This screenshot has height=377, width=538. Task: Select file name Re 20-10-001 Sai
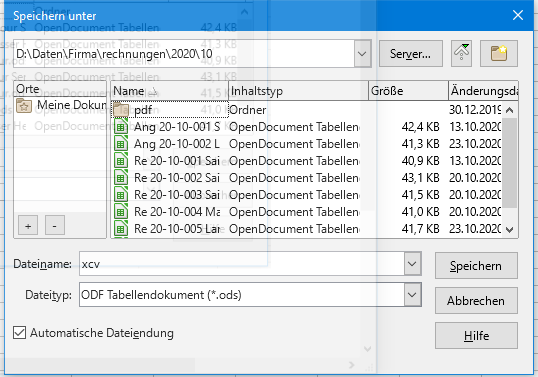177,161
